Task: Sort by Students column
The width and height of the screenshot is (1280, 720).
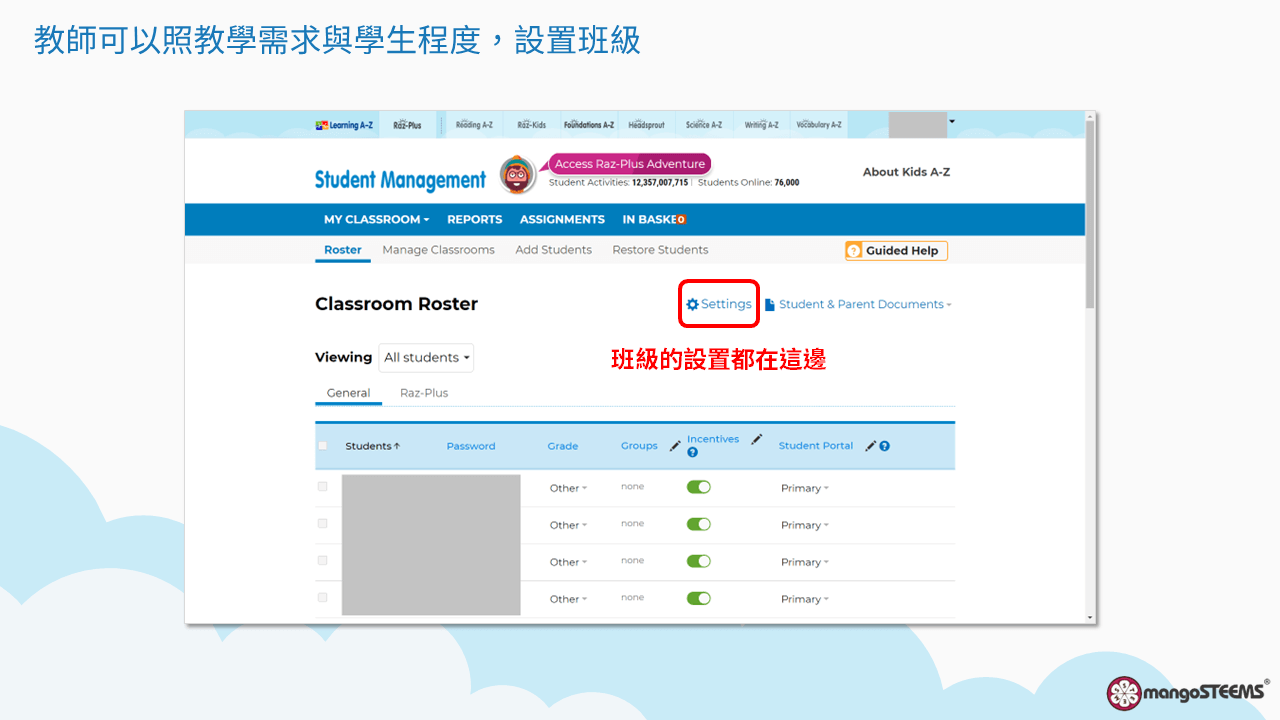Action: click(372, 446)
